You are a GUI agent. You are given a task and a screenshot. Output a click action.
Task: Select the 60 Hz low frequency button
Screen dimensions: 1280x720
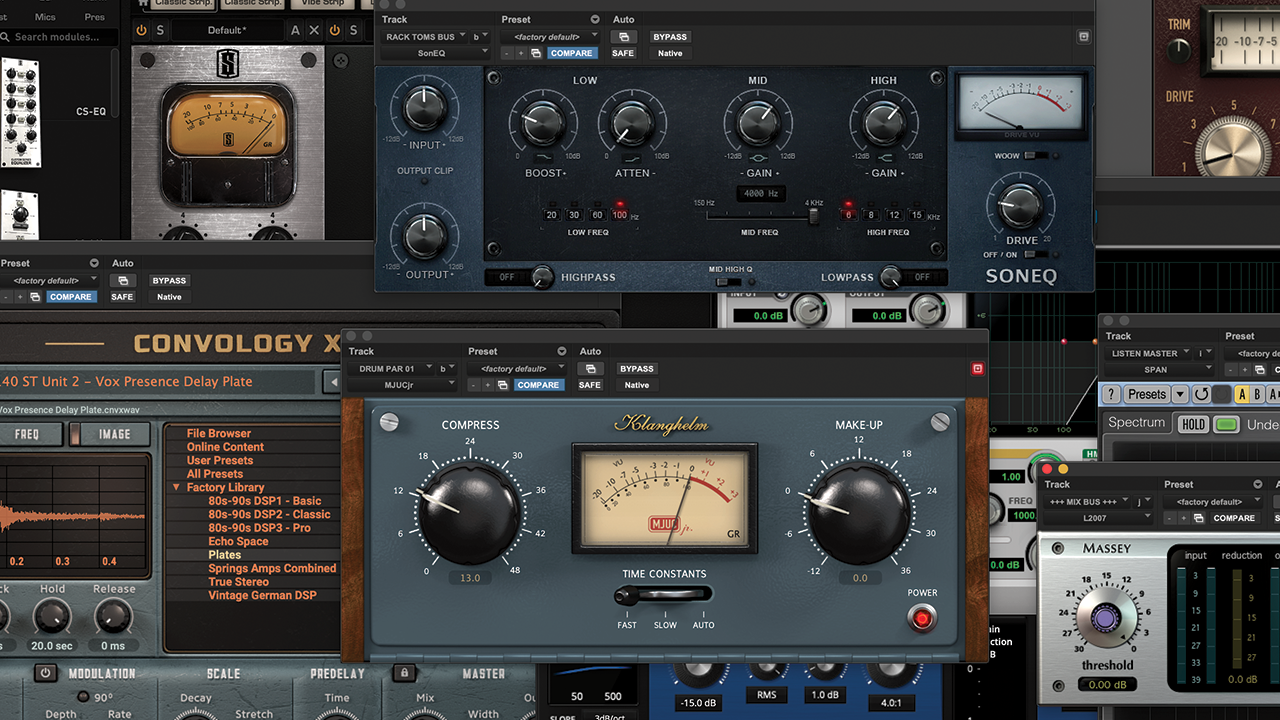click(x=597, y=215)
